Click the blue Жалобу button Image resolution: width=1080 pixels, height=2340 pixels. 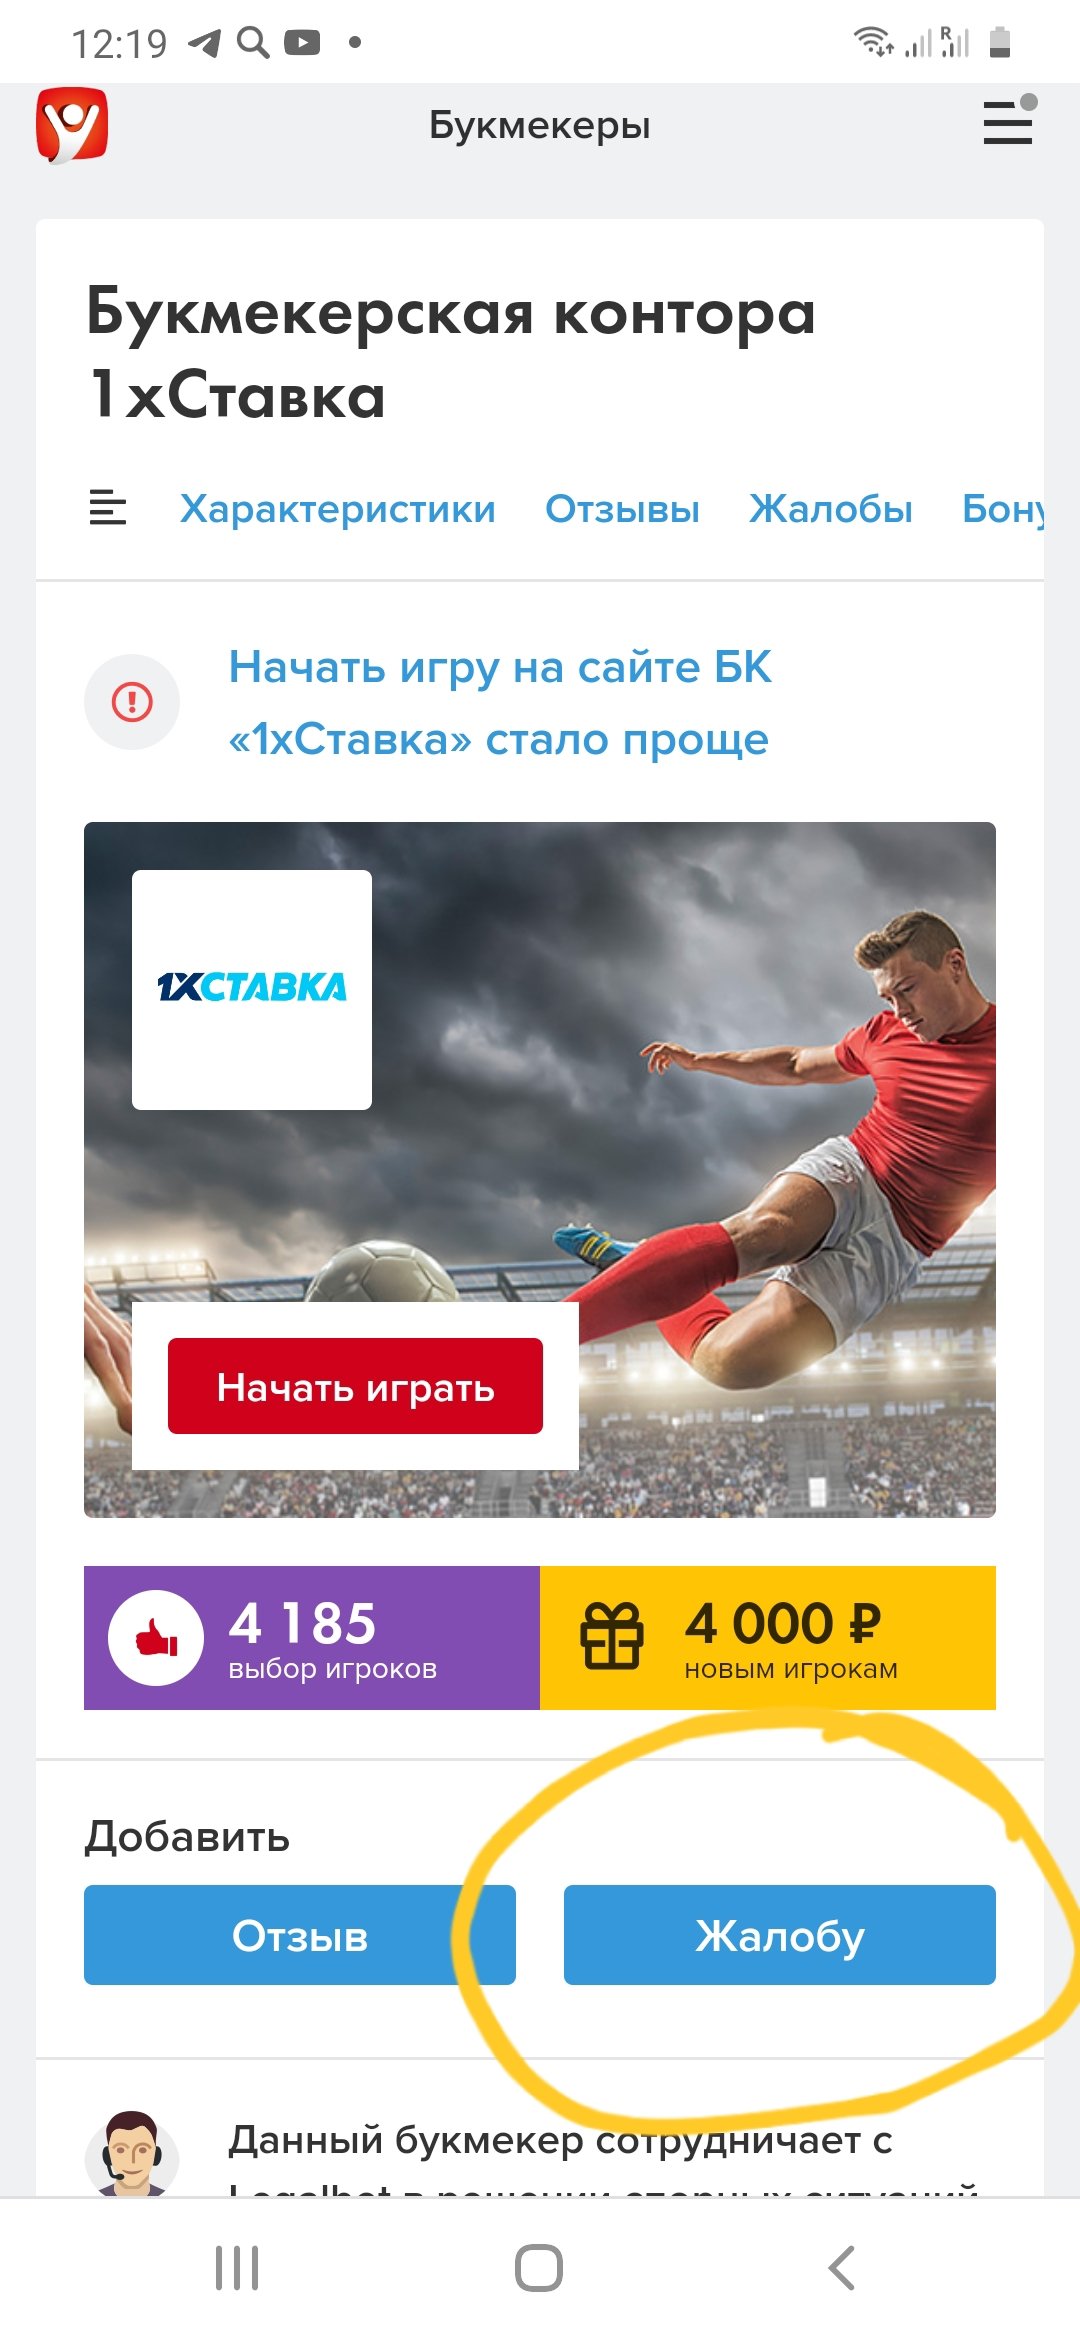coord(780,1935)
